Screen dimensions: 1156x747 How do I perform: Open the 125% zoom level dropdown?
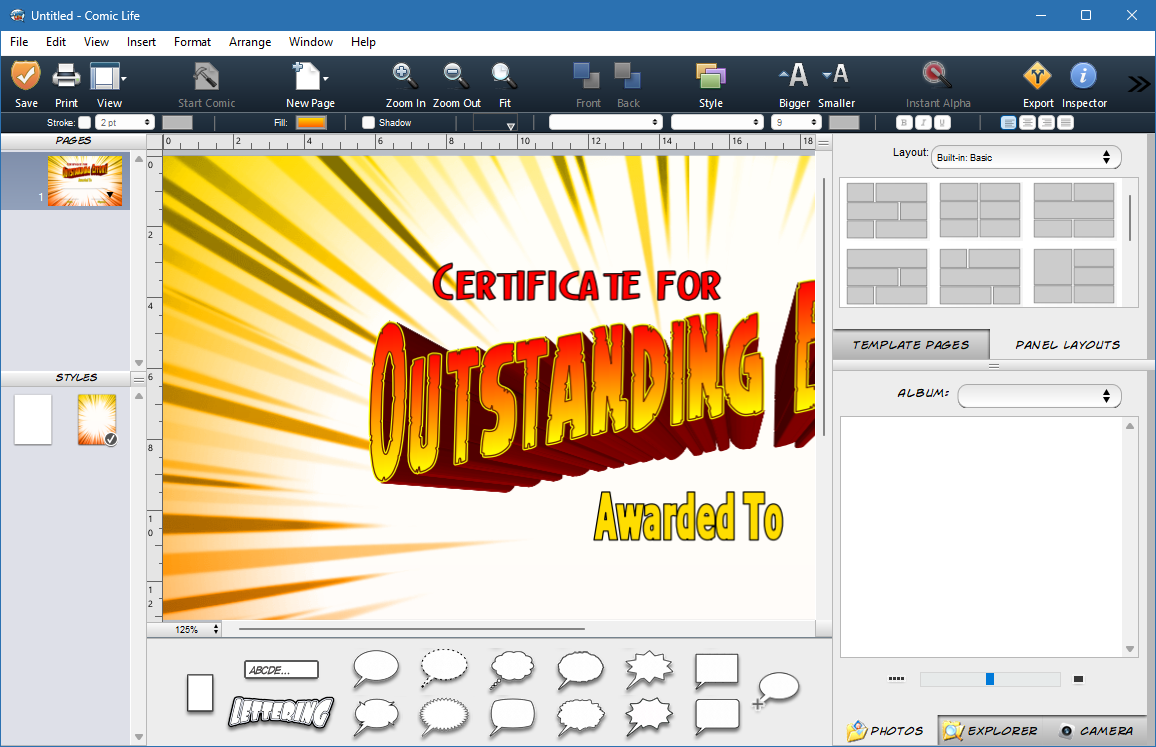[x=194, y=630]
